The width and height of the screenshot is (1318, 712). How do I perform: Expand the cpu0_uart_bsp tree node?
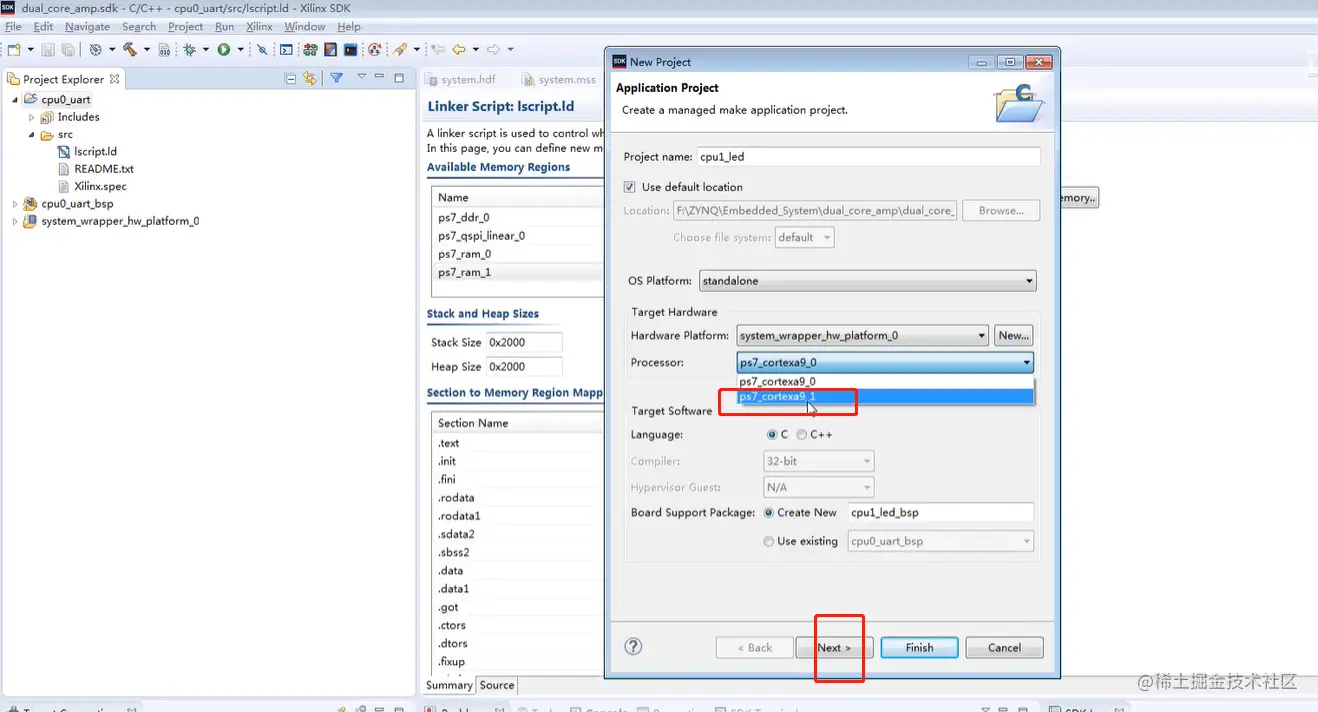coord(15,204)
